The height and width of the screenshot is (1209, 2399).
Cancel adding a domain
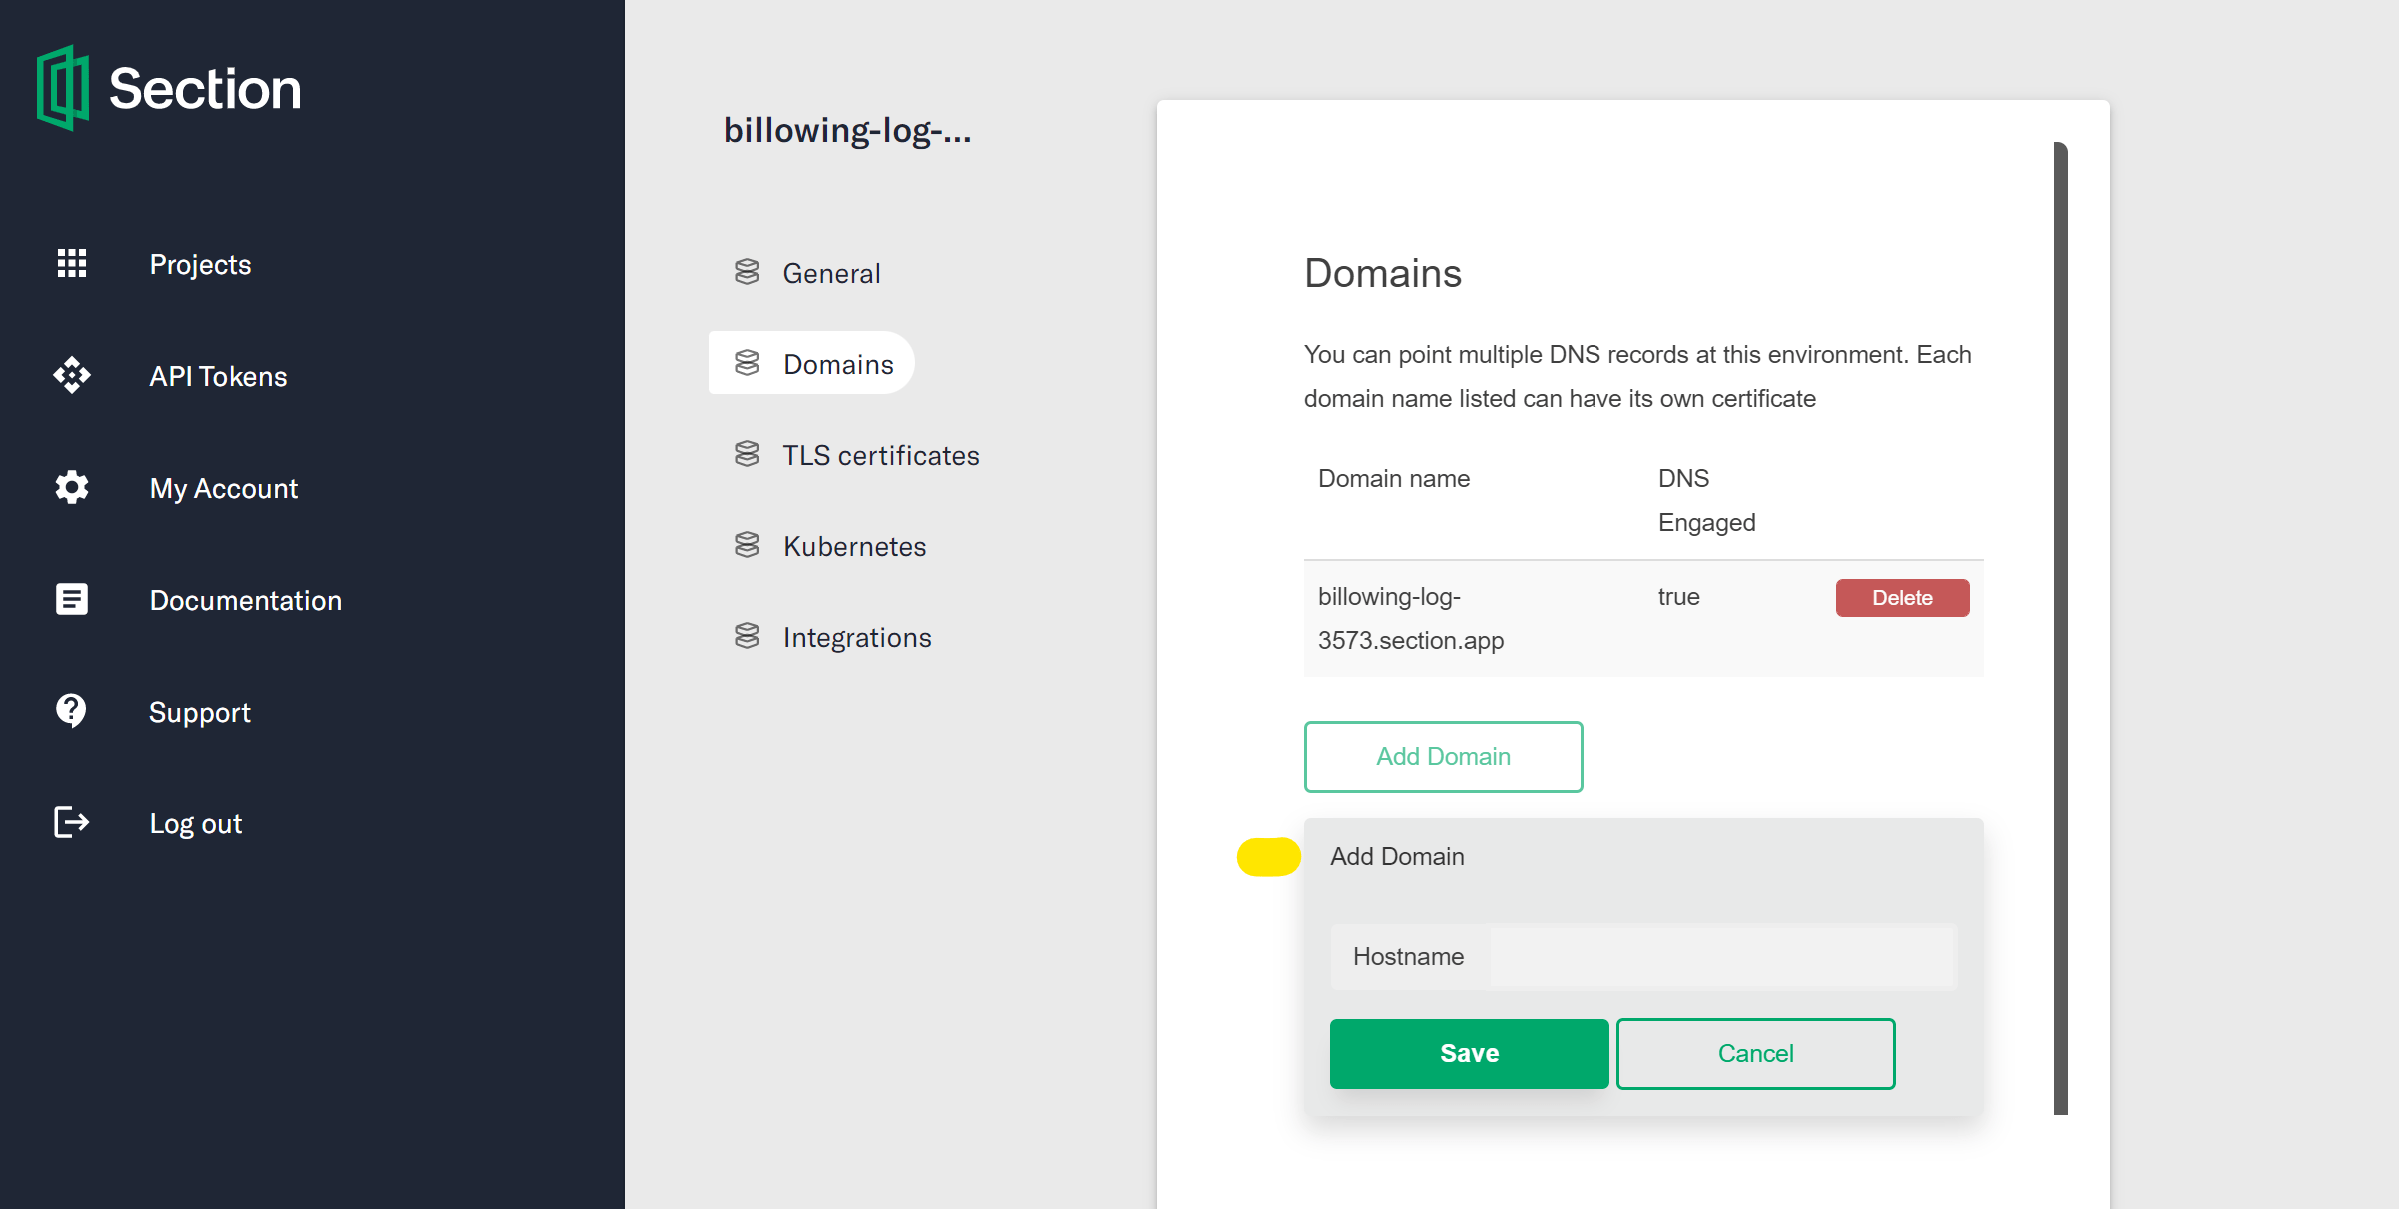pos(1755,1053)
